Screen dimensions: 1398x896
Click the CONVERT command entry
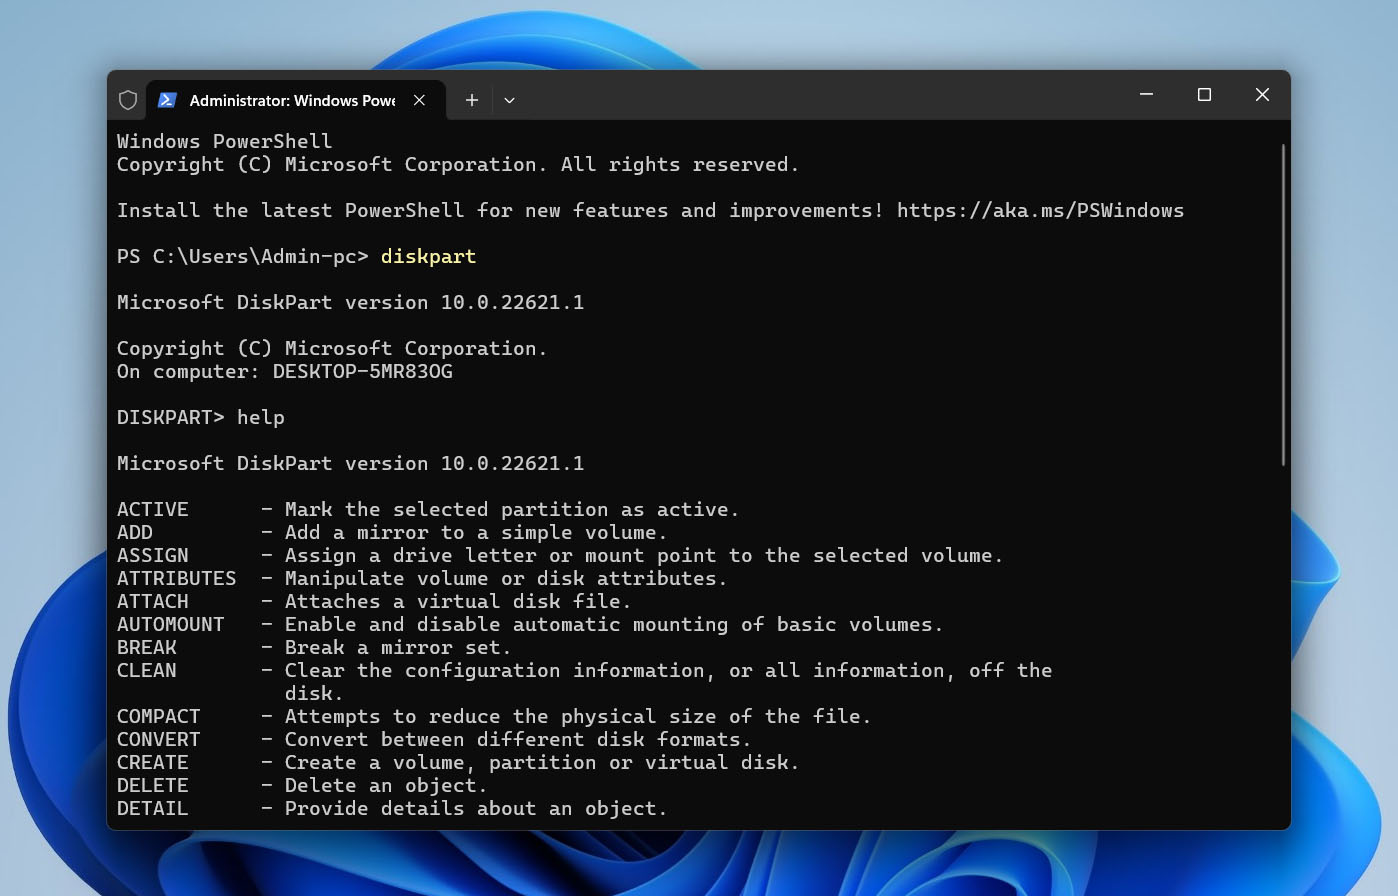tap(159, 739)
